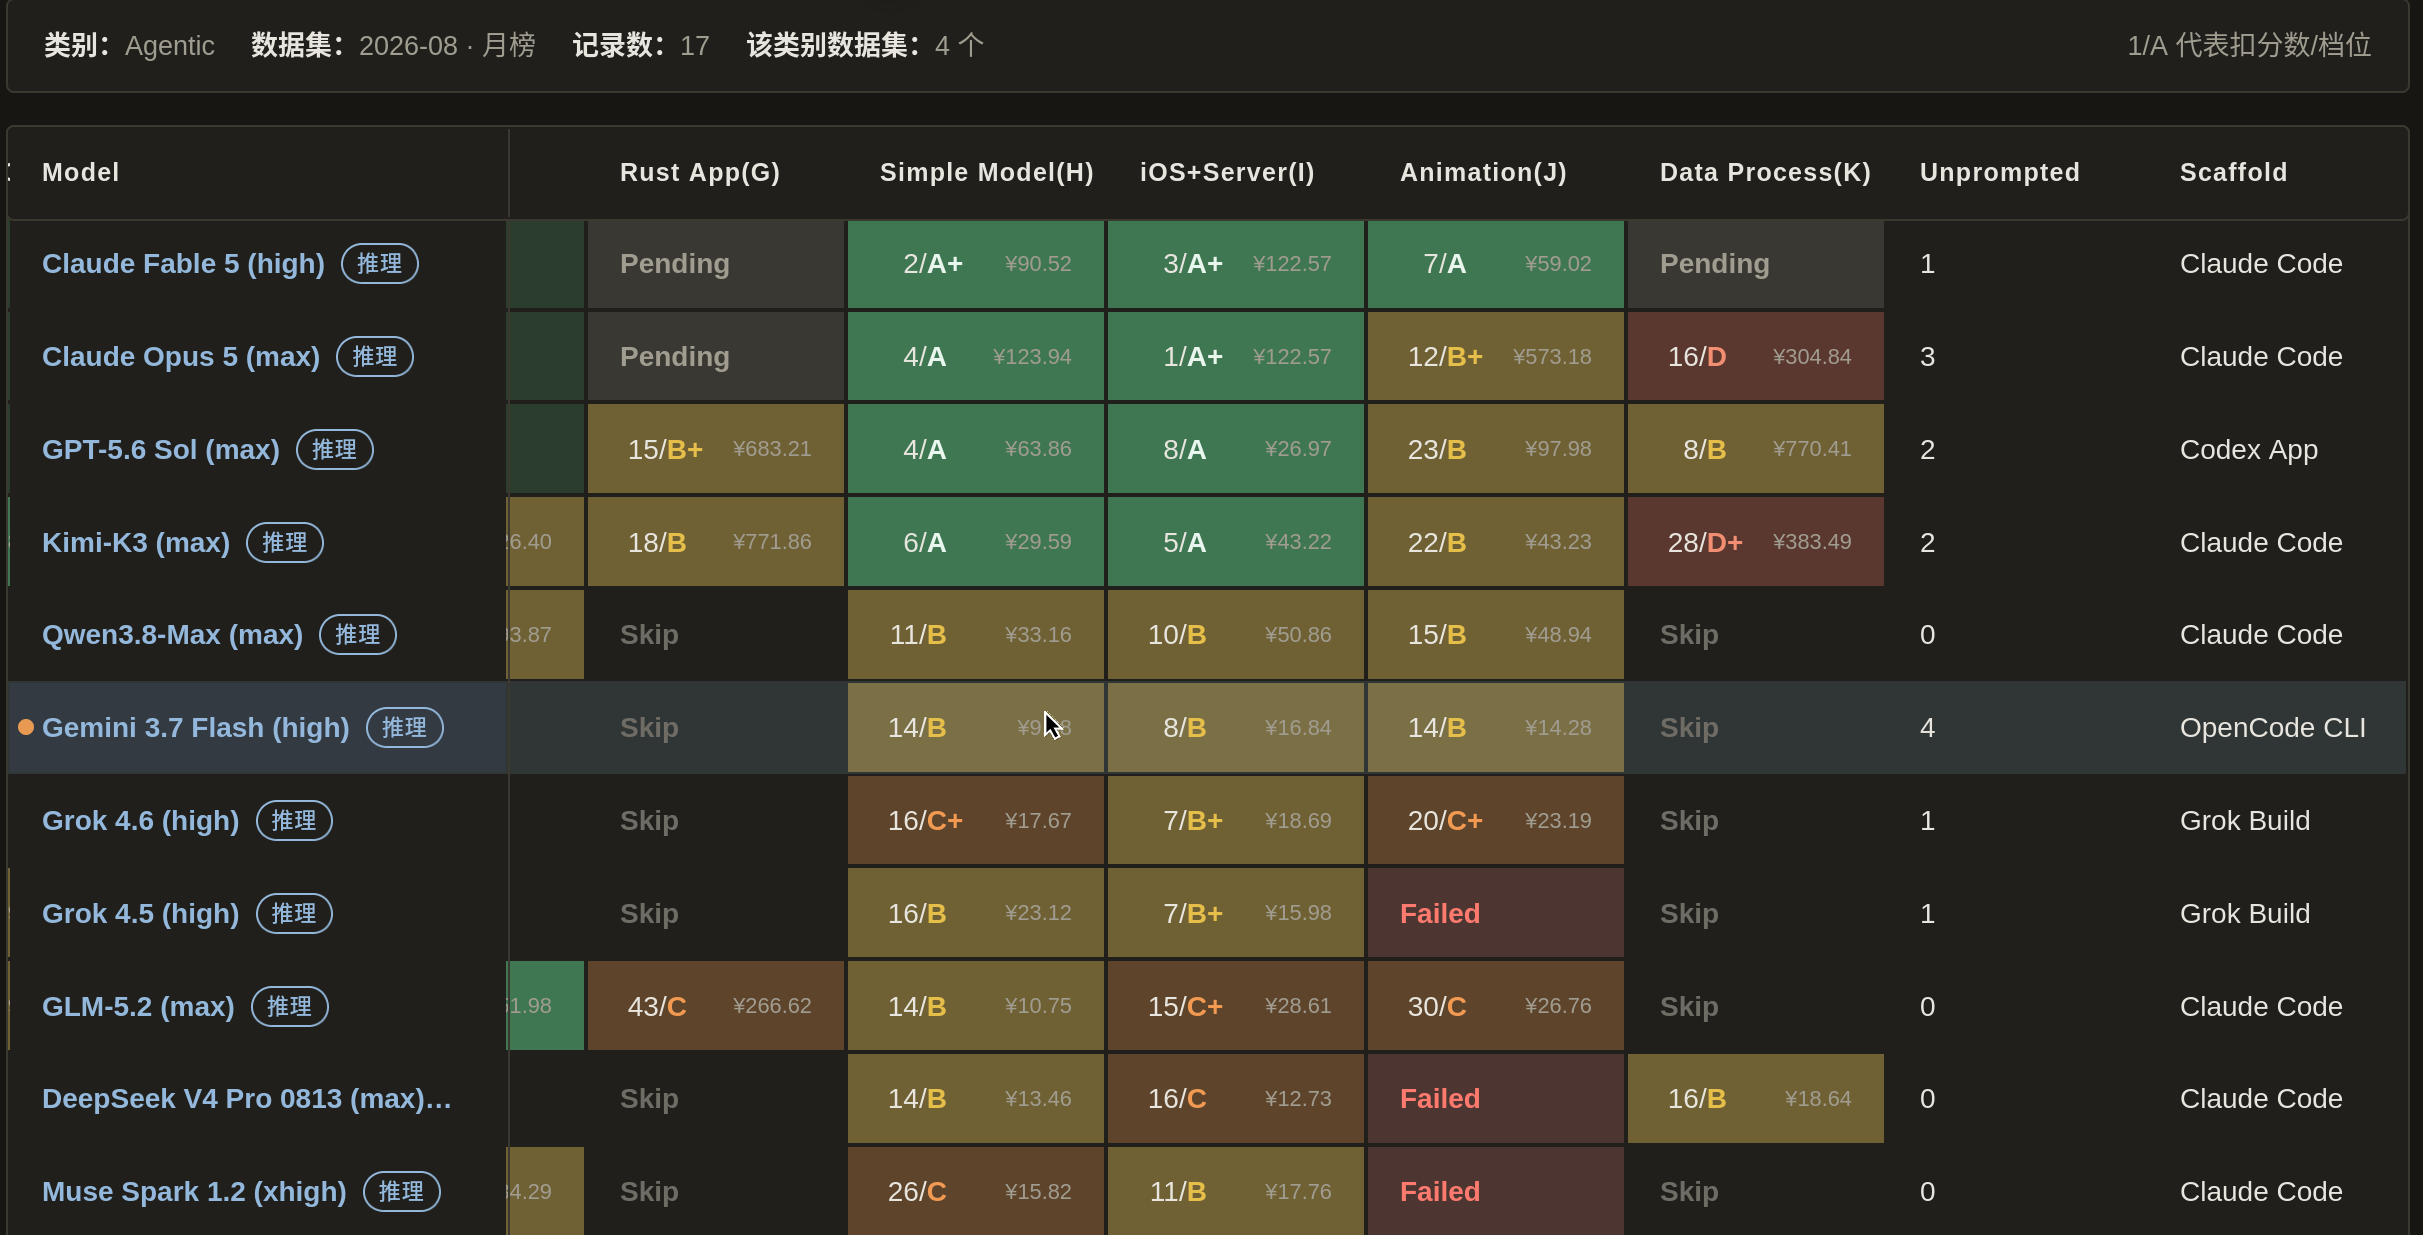The width and height of the screenshot is (2423, 1235).
Task: Open DeepSeek V4 Pro 0813 model link
Action: (247, 1099)
